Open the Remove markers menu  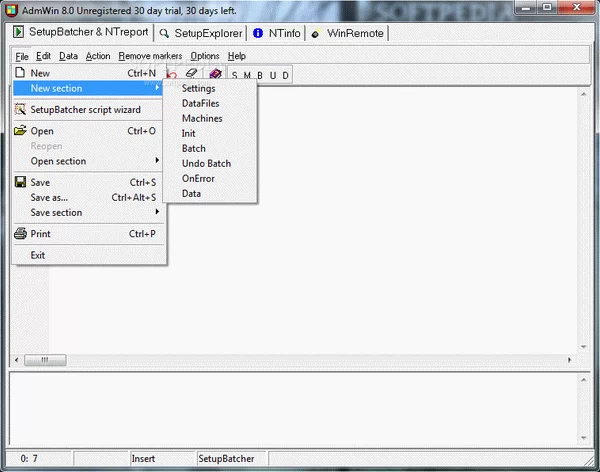click(150, 56)
